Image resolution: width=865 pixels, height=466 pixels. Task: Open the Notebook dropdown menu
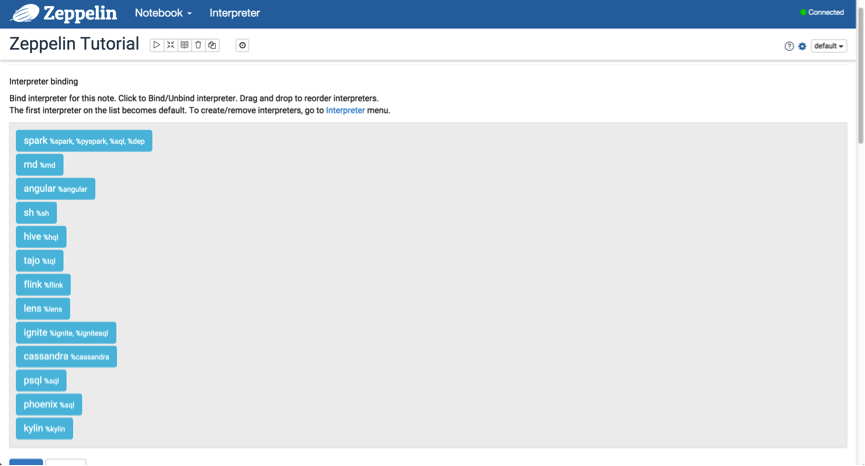click(x=163, y=13)
